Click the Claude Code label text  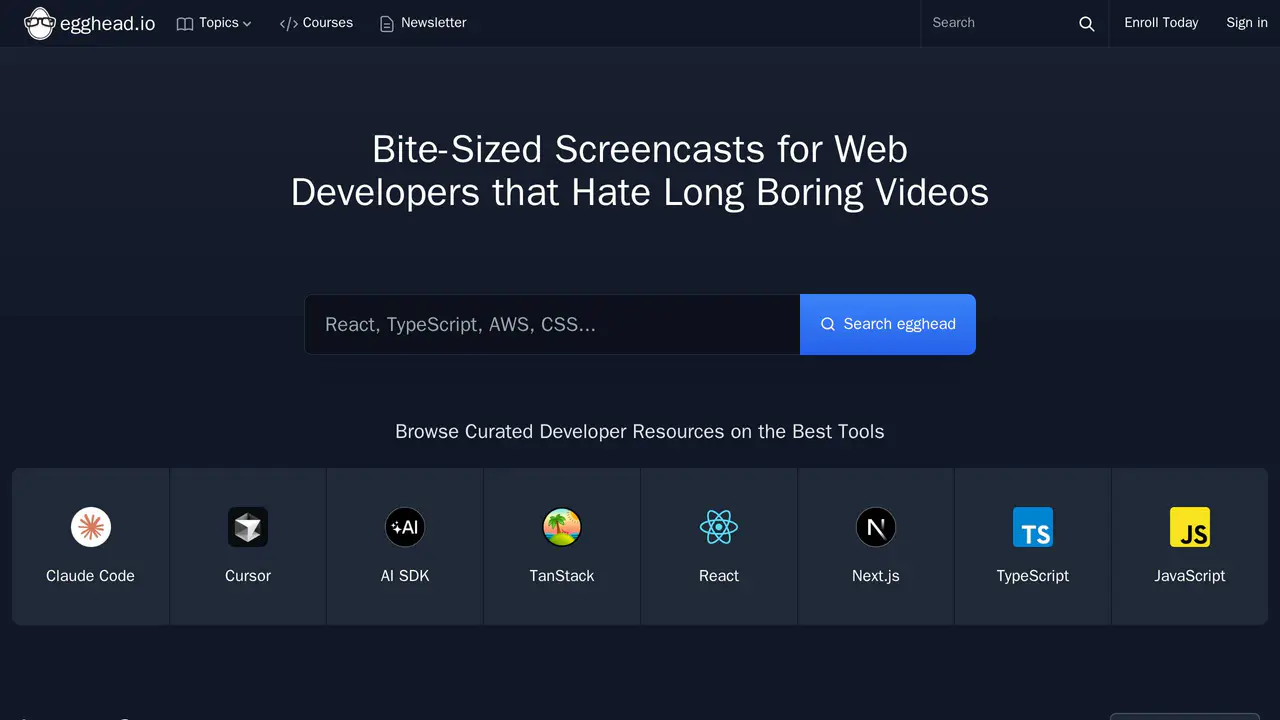click(90, 576)
